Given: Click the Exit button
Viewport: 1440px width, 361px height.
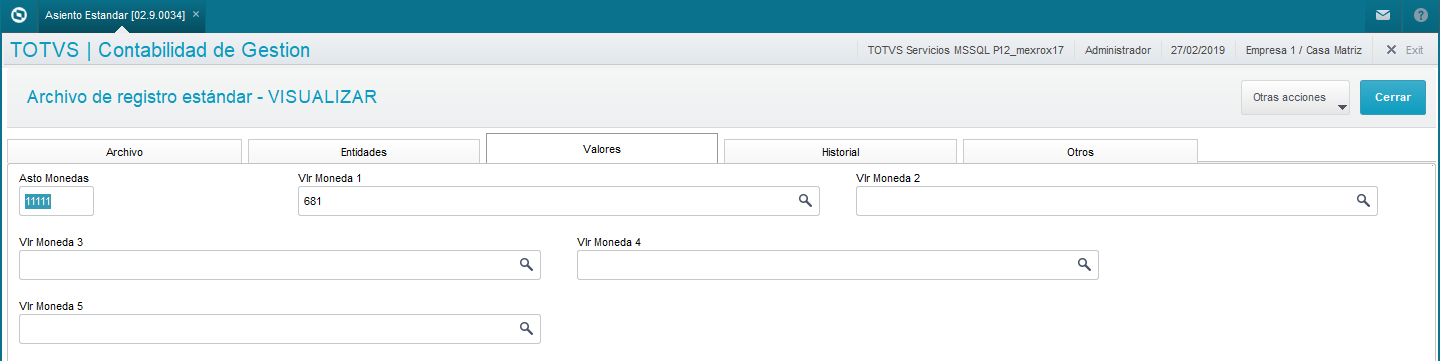Looking at the screenshot, I should tap(1404, 50).
